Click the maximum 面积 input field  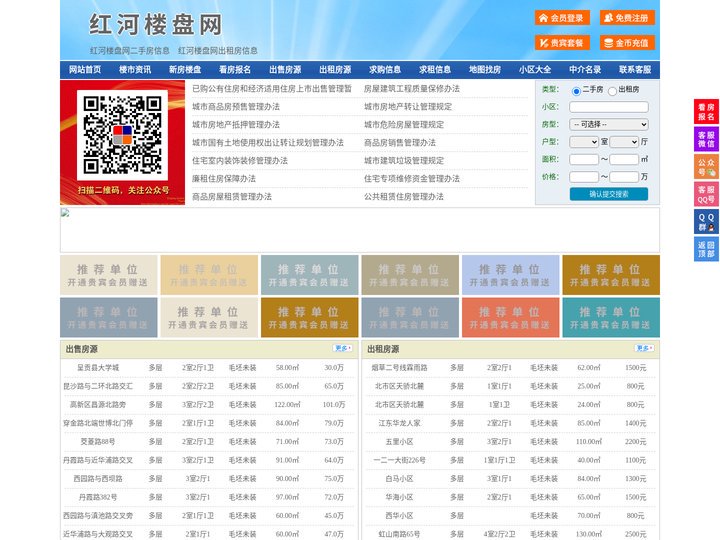pyautogui.click(x=624, y=159)
